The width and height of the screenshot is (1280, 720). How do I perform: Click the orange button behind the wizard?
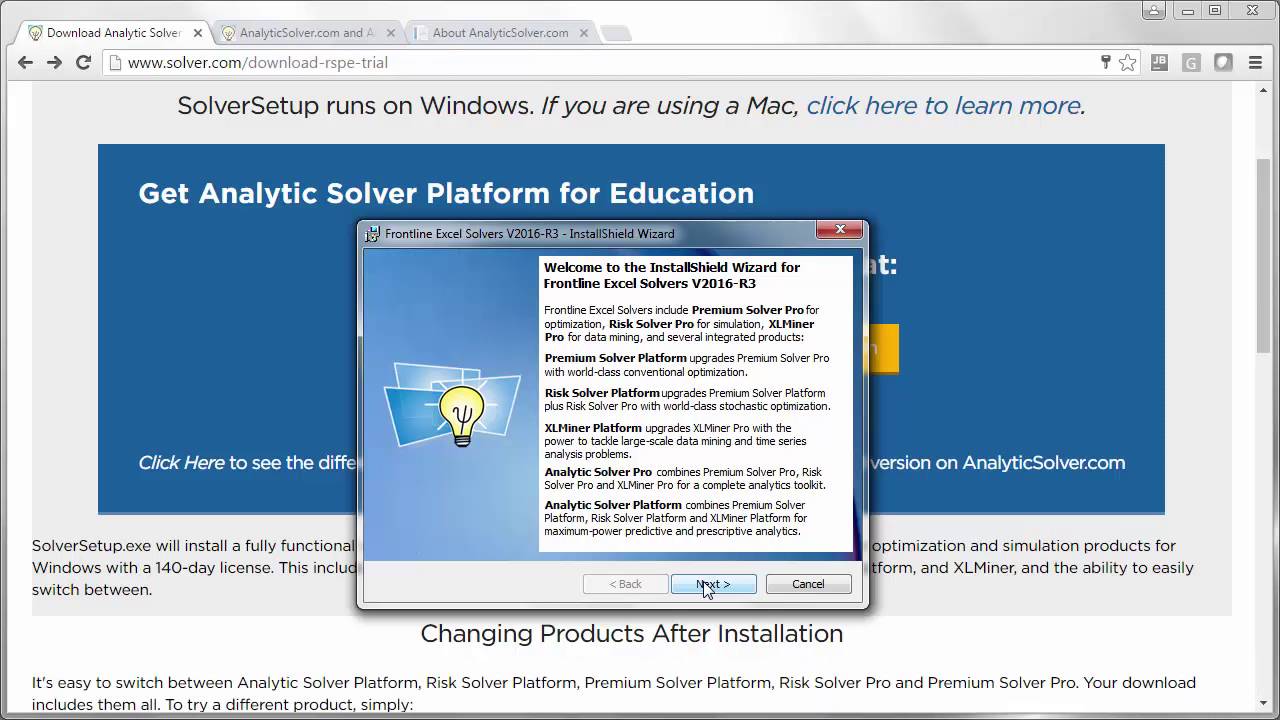[883, 348]
